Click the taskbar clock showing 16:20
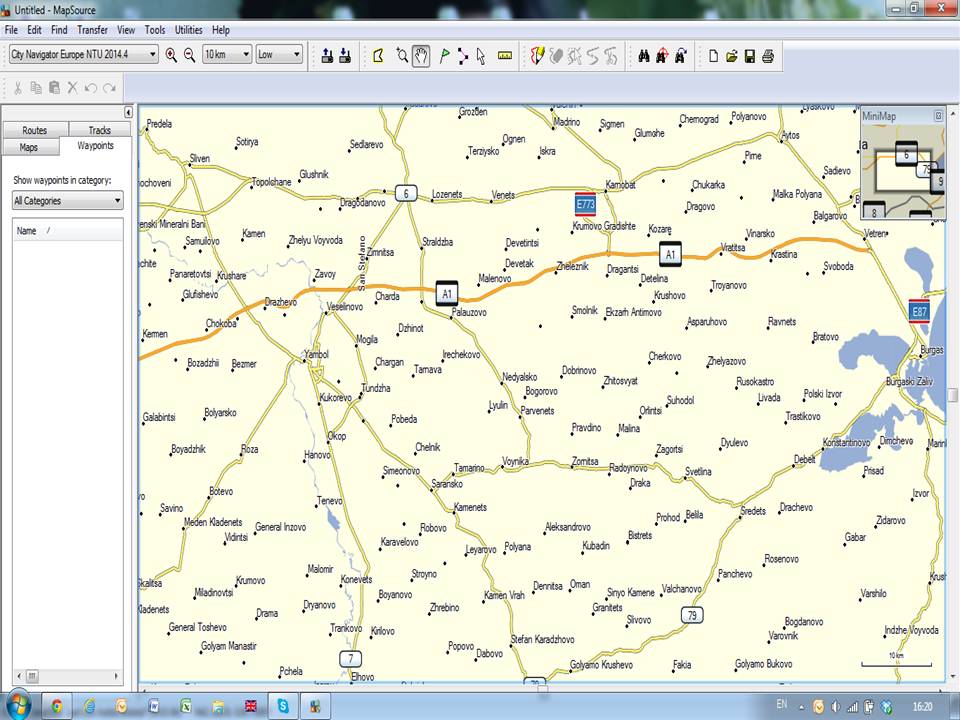 tap(923, 707)
